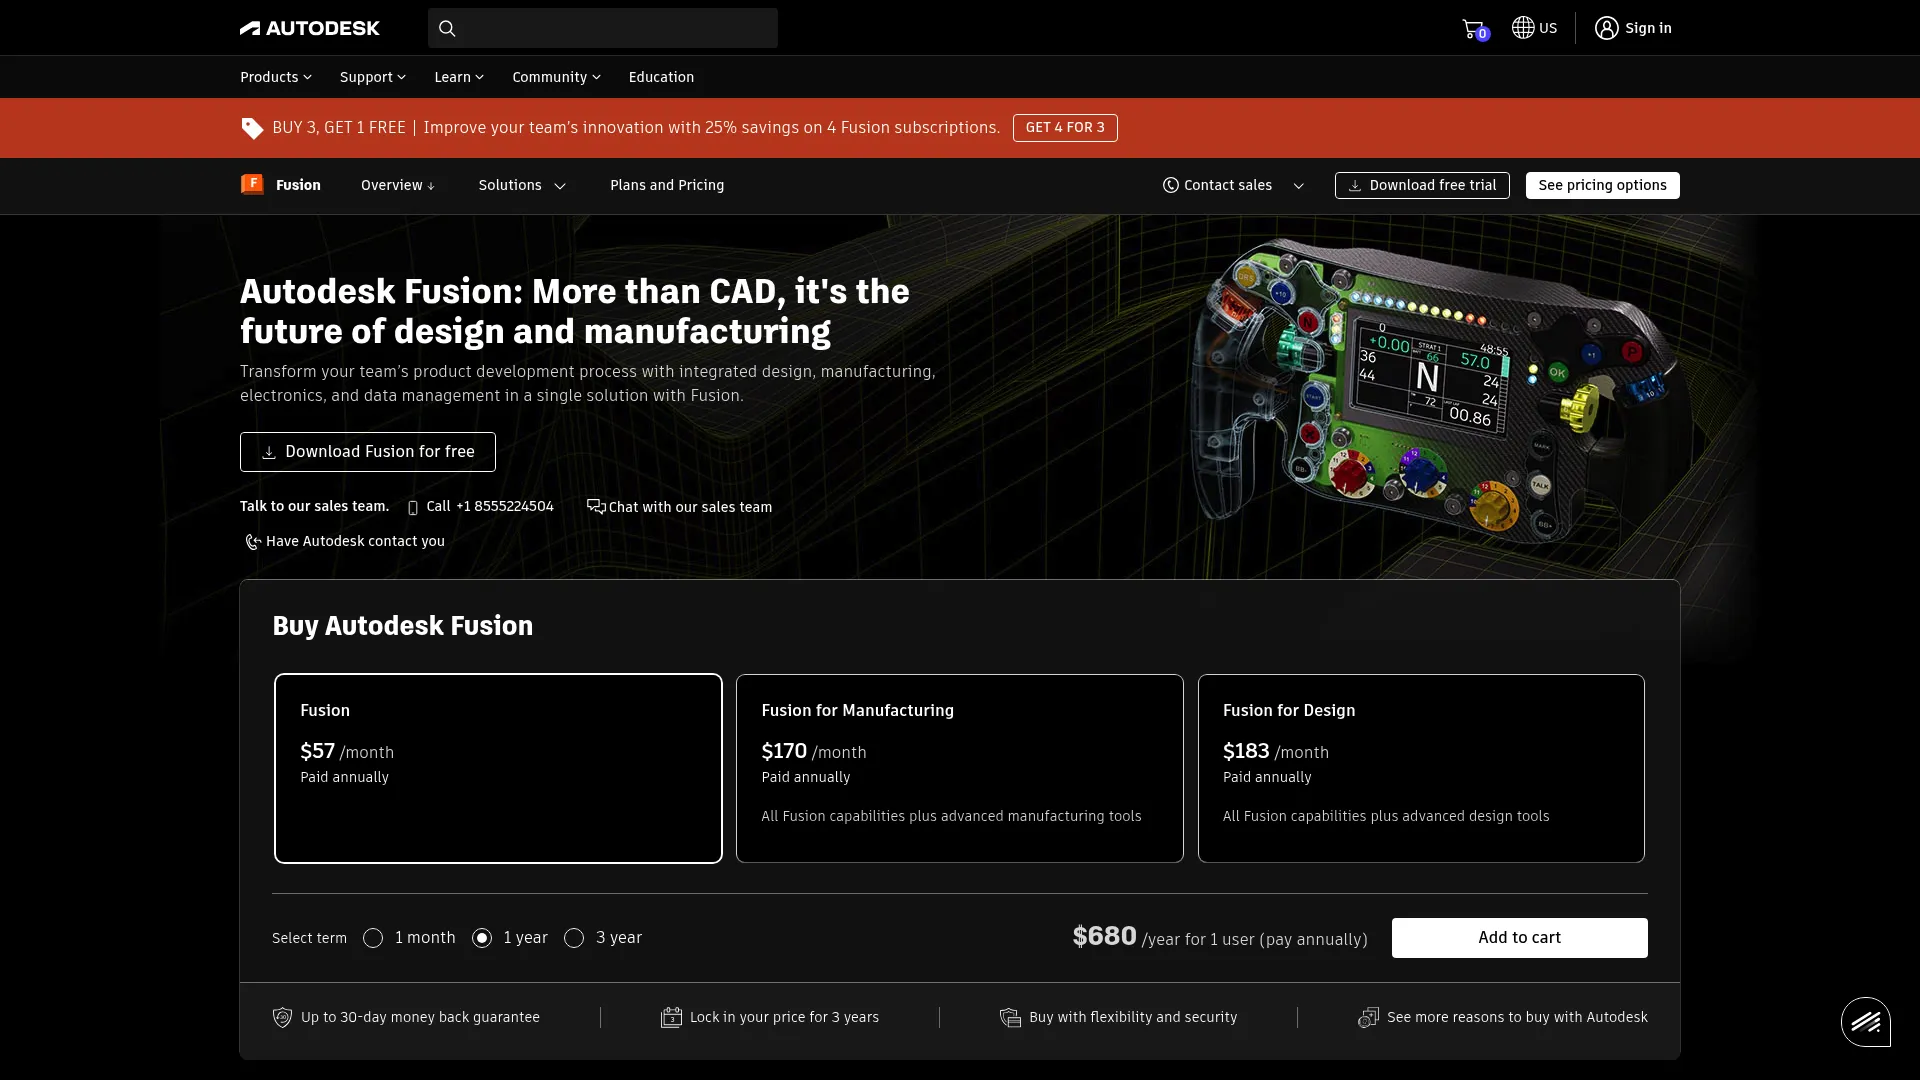Click the Sign in user icon

pos(1606,28)
